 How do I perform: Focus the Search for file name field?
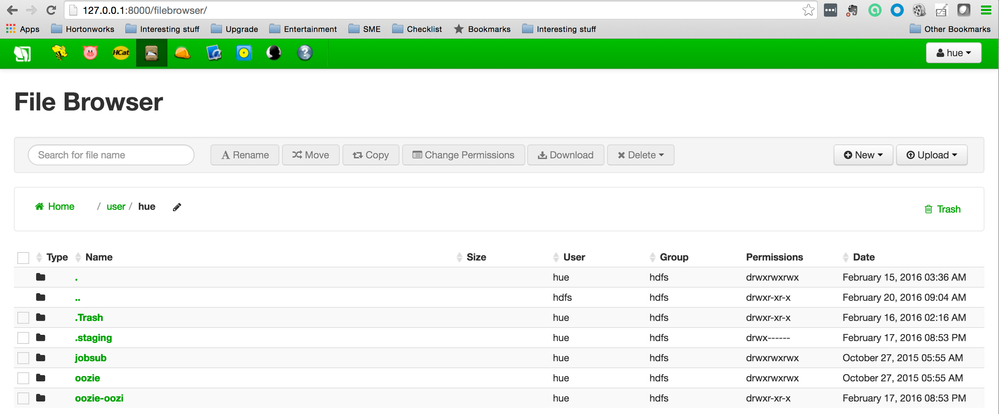point(110,155)
